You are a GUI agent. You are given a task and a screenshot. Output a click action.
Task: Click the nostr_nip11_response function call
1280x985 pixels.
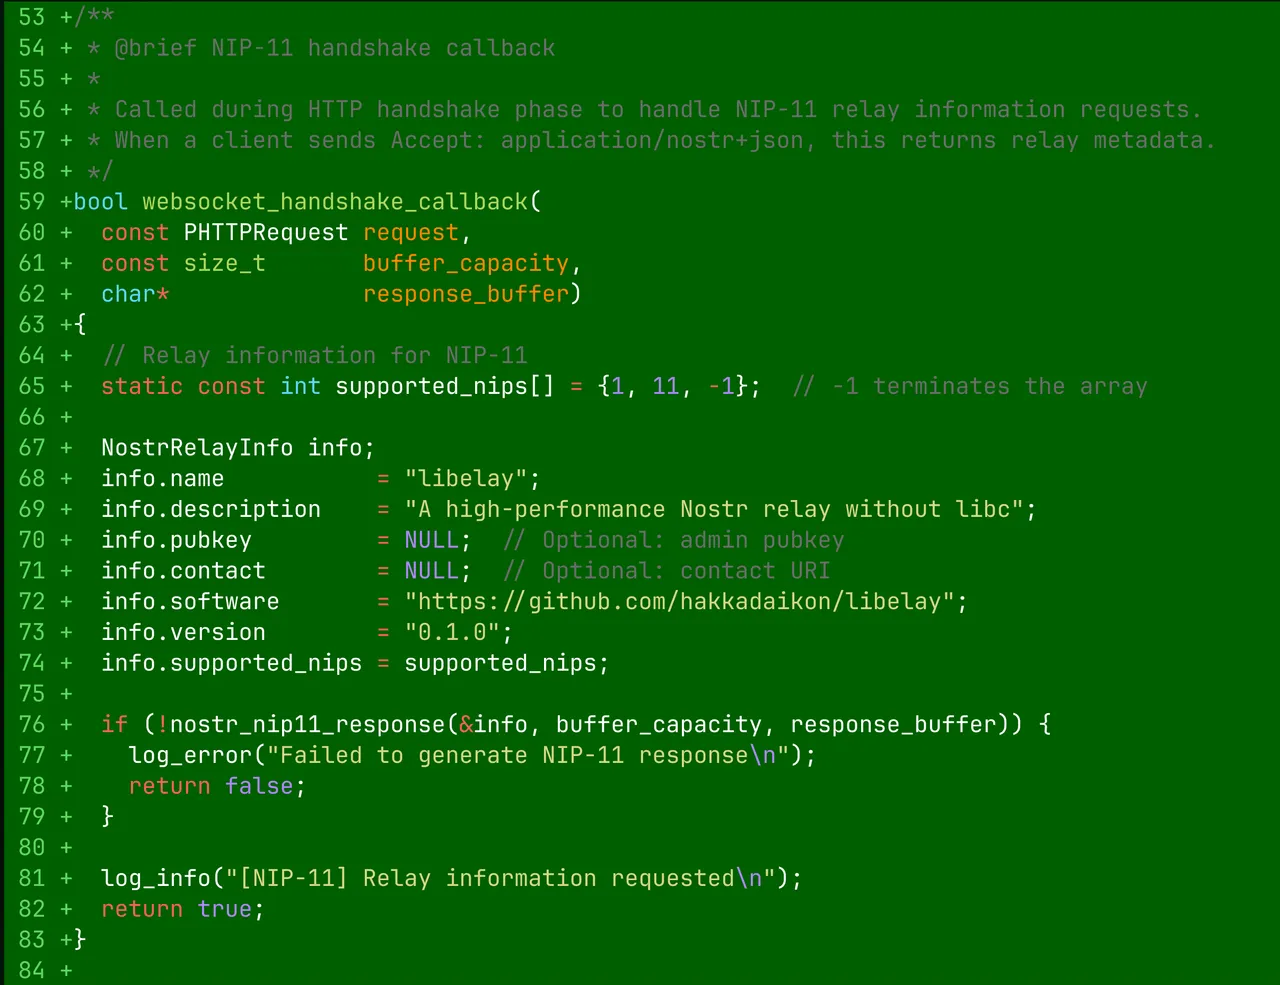[308, 725]
